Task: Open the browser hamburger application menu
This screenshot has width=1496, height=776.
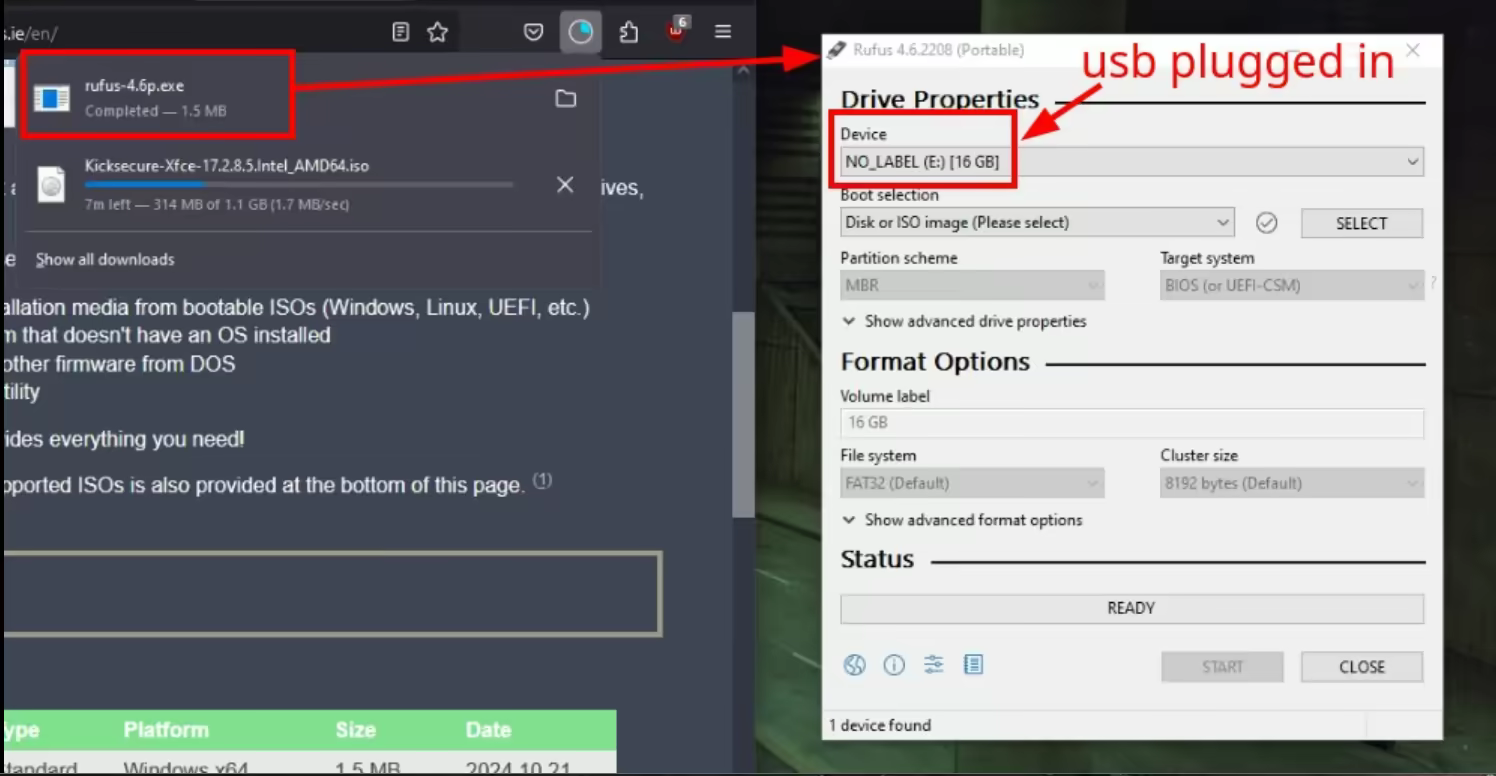Action: tap(723, 32)
